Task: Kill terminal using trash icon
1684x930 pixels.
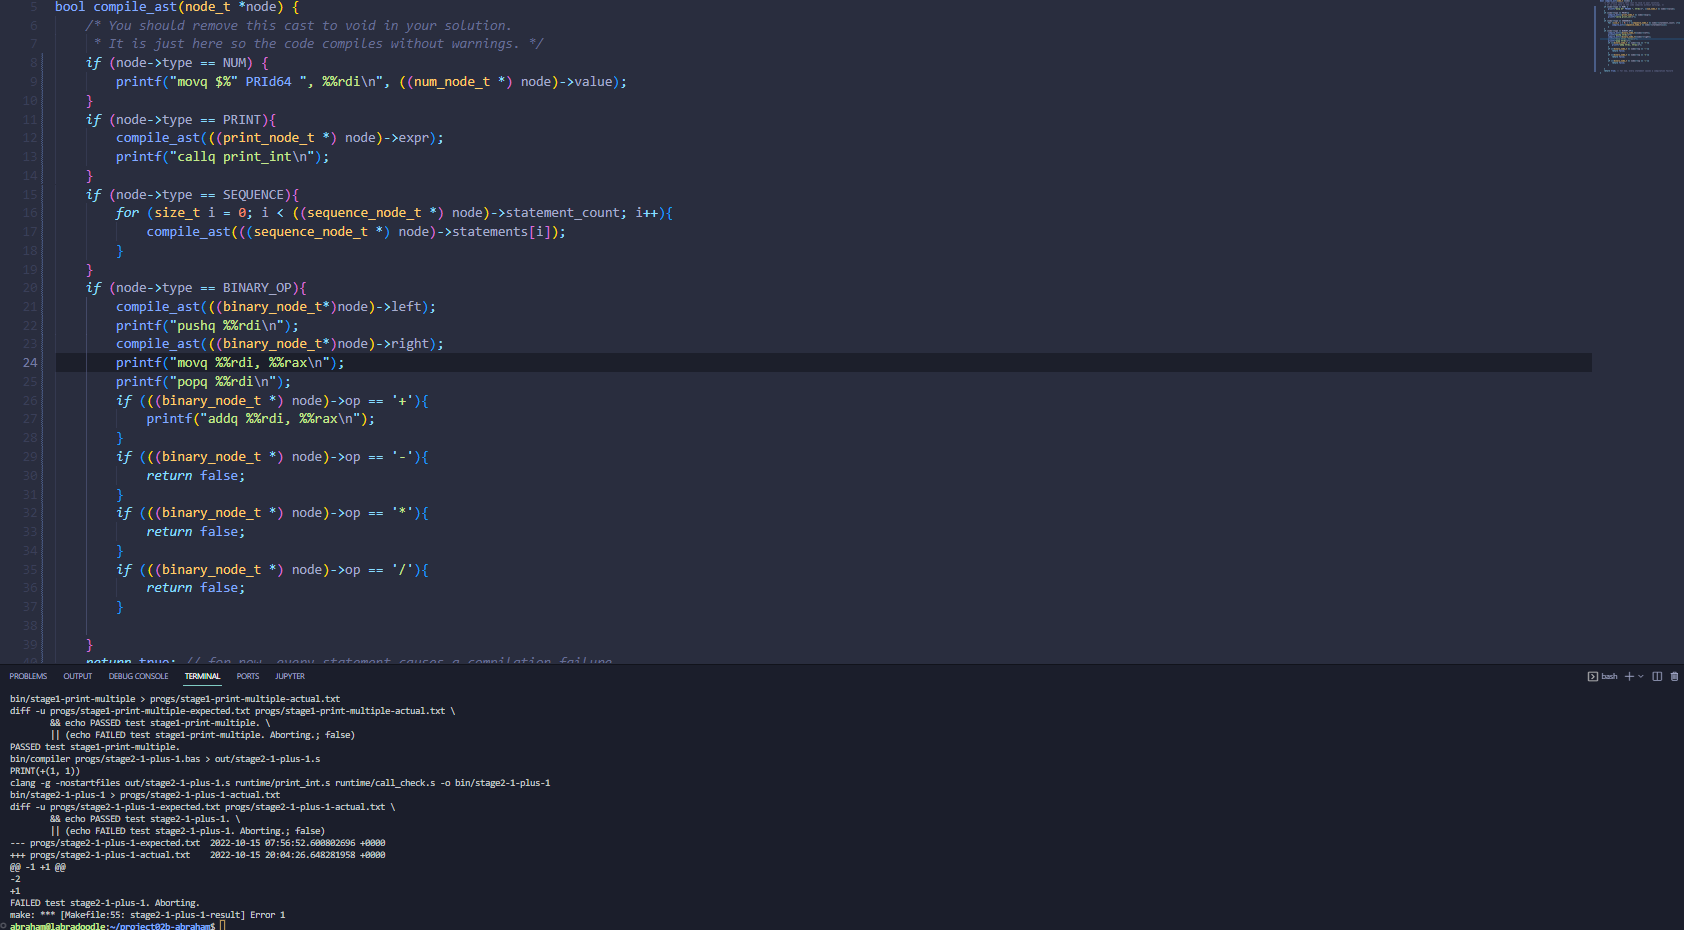Action: pos(1675,677)
